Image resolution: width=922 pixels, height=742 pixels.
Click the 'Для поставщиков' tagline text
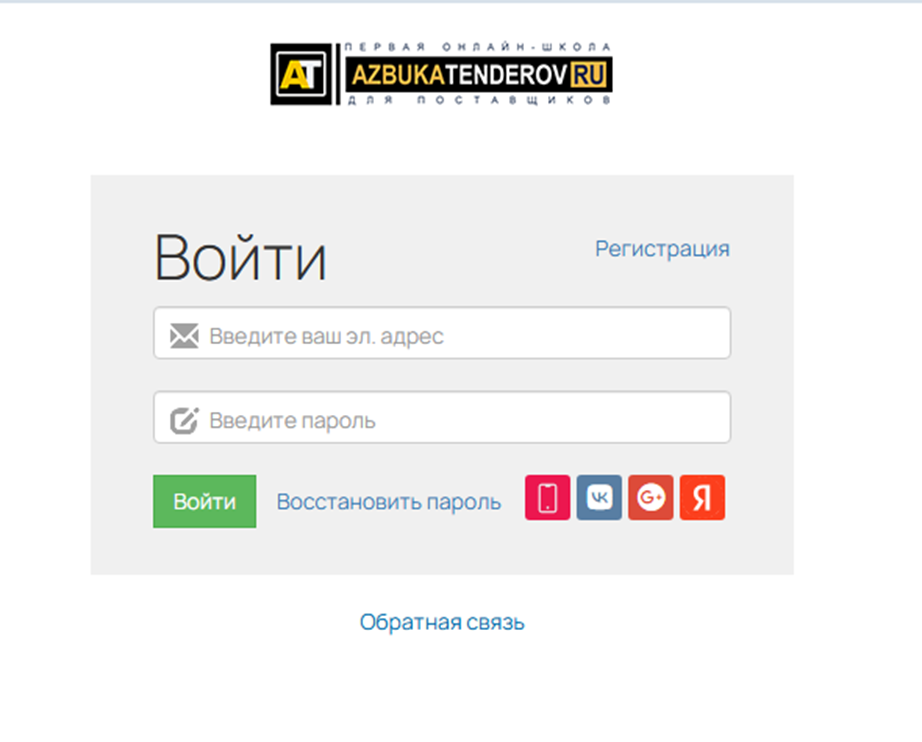(479, 100)
